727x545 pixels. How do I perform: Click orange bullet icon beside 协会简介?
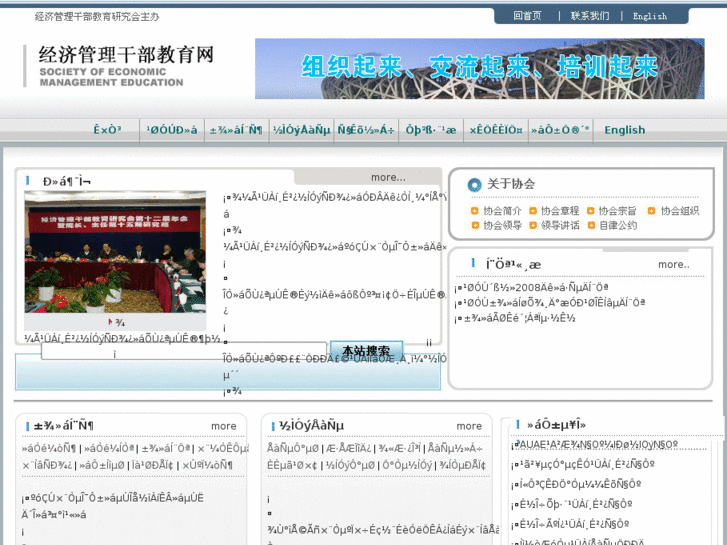point(474,211)
